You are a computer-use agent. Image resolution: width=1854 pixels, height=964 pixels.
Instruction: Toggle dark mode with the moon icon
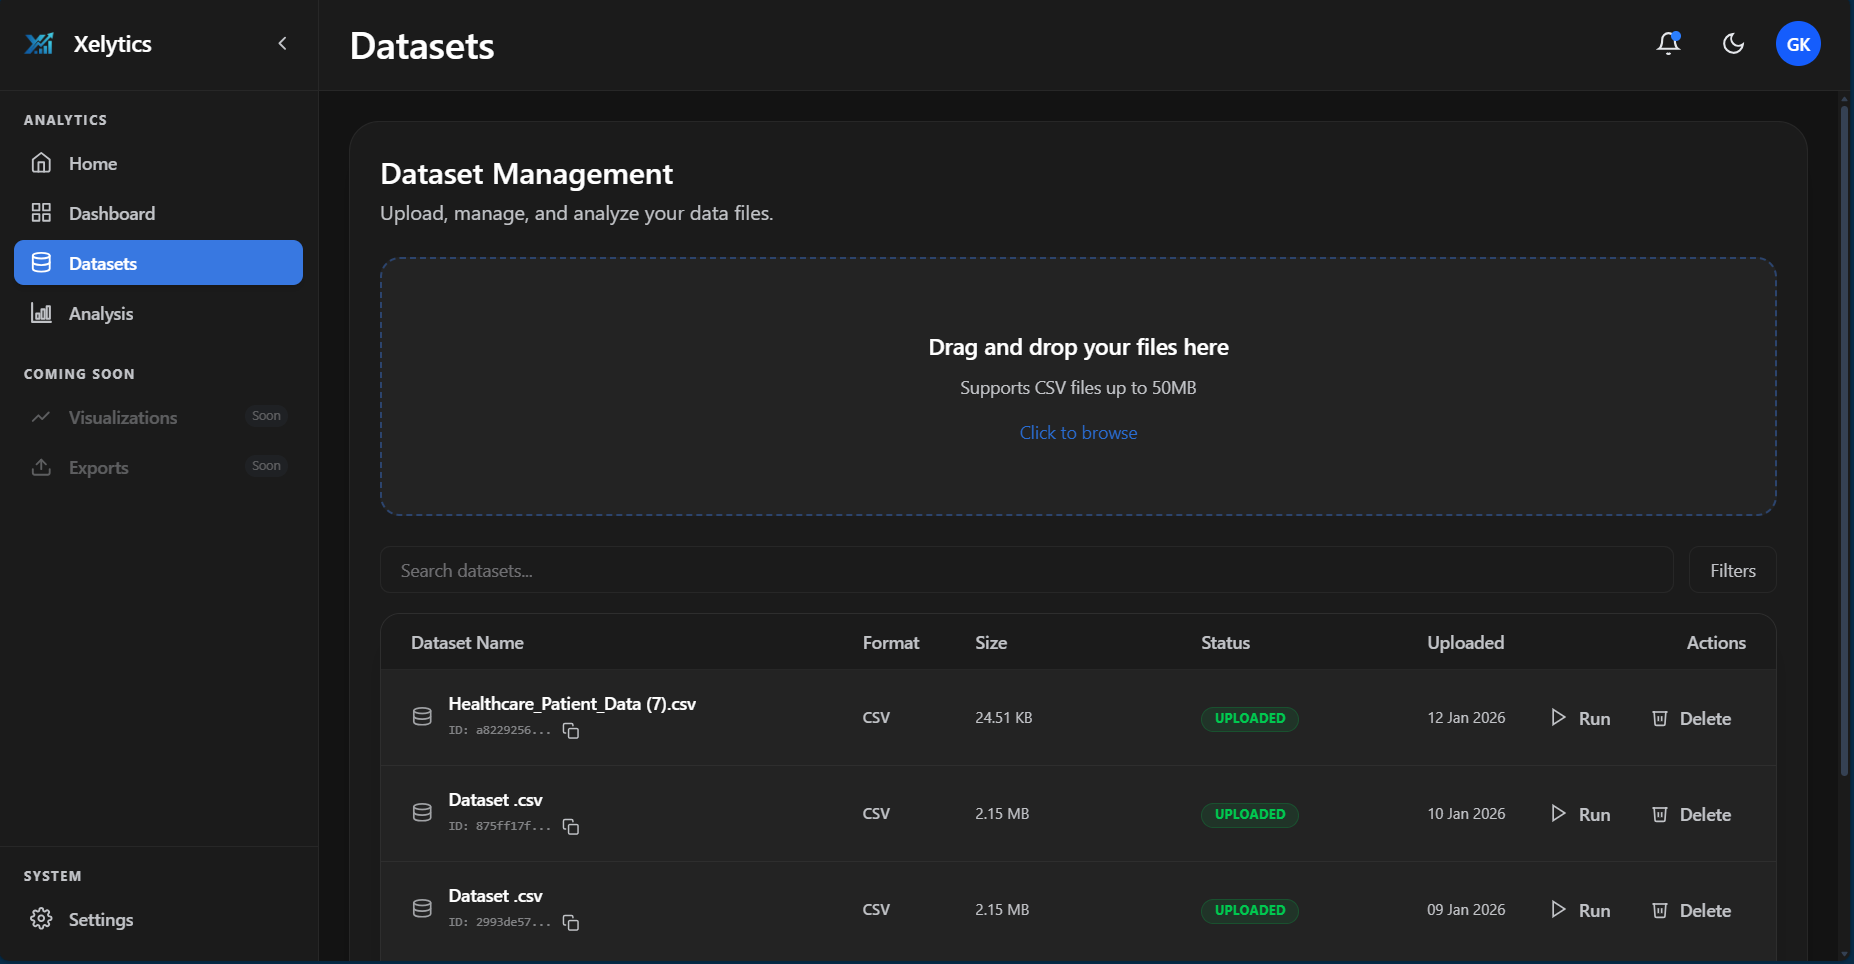click(x=1733, y=43)
